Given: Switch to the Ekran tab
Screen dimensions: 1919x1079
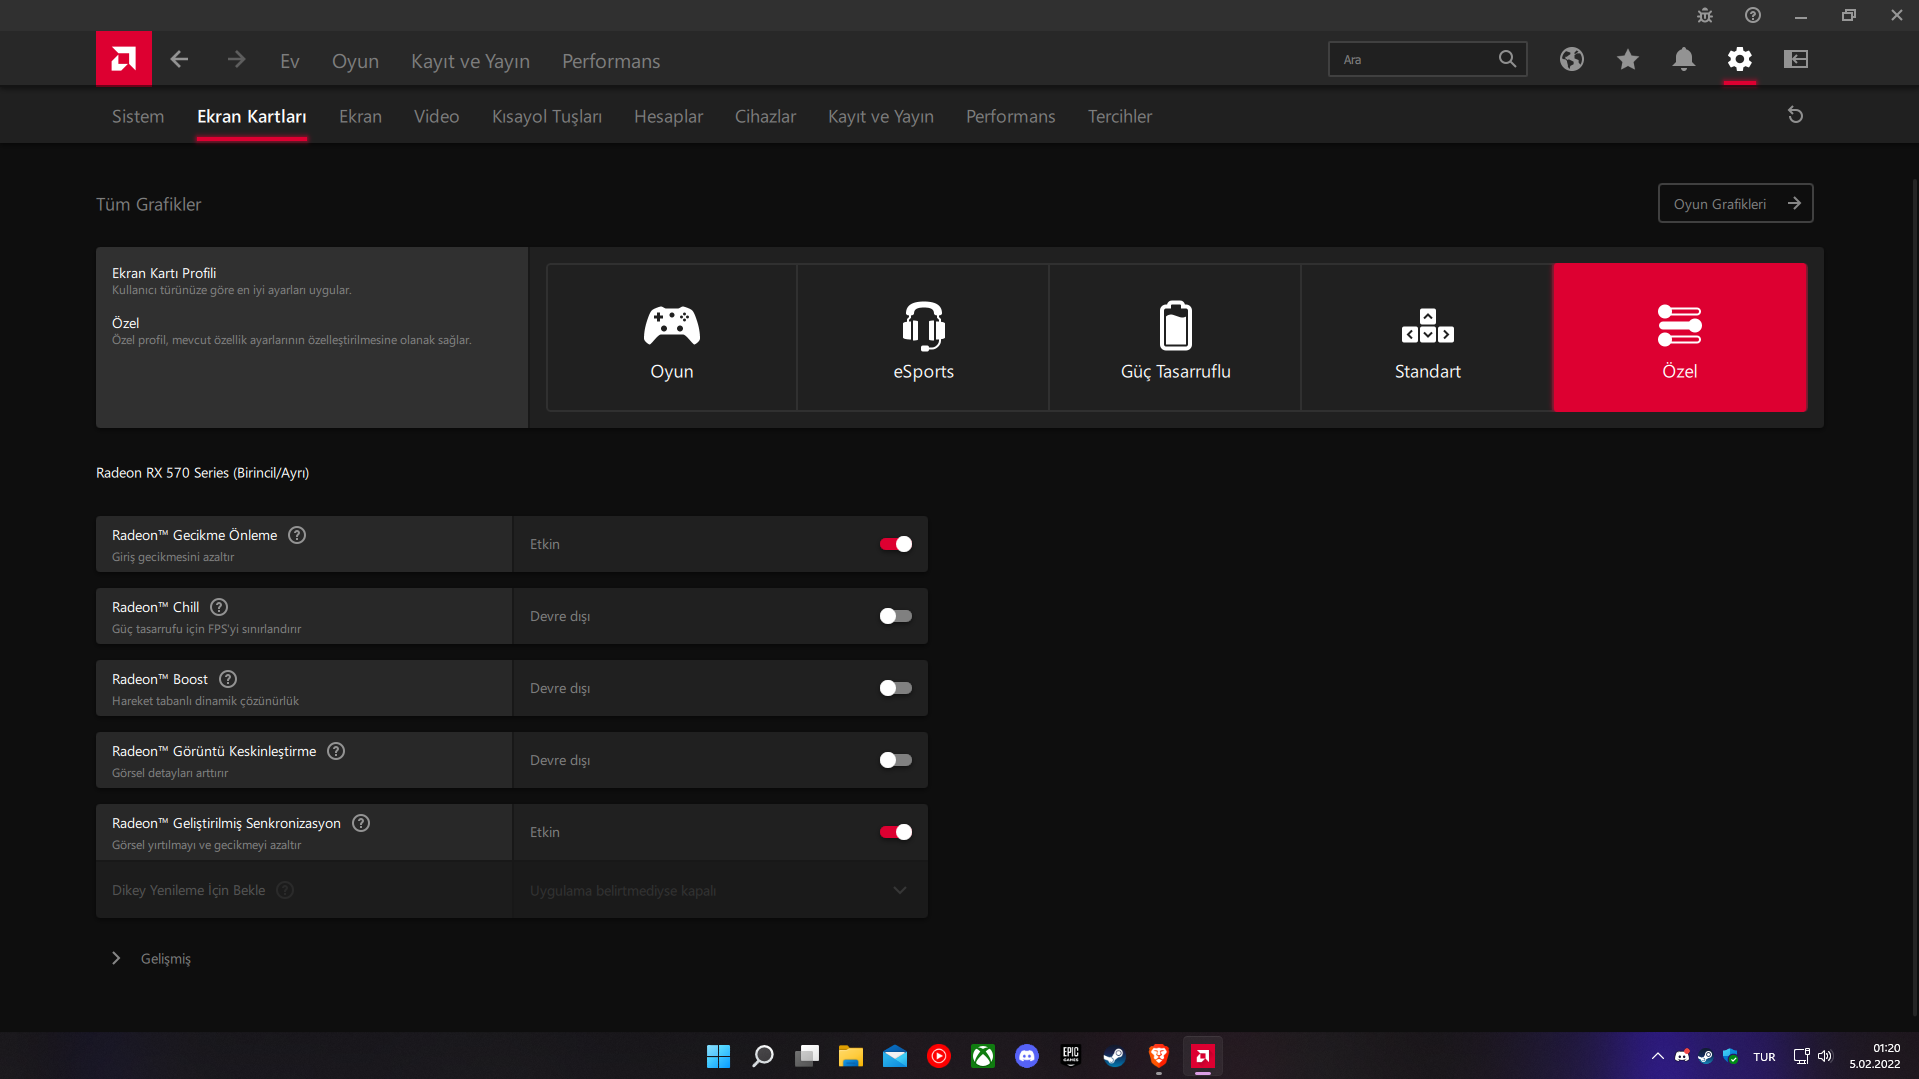Looking at the screenshot, I should pos(360,116).
